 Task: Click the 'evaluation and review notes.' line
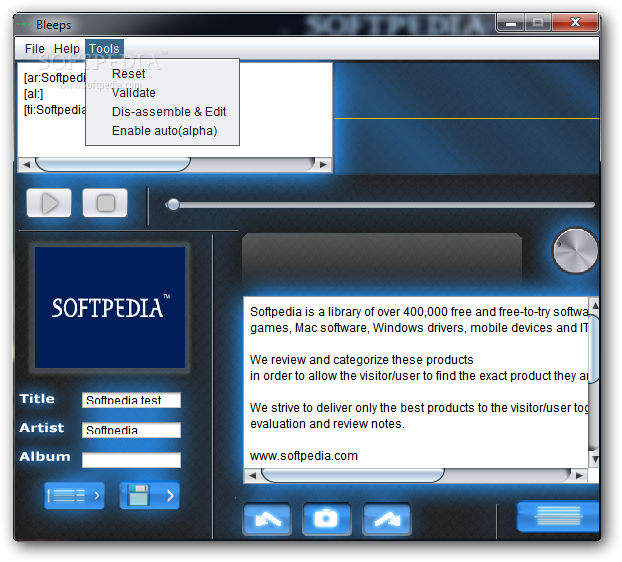(327, 424)
